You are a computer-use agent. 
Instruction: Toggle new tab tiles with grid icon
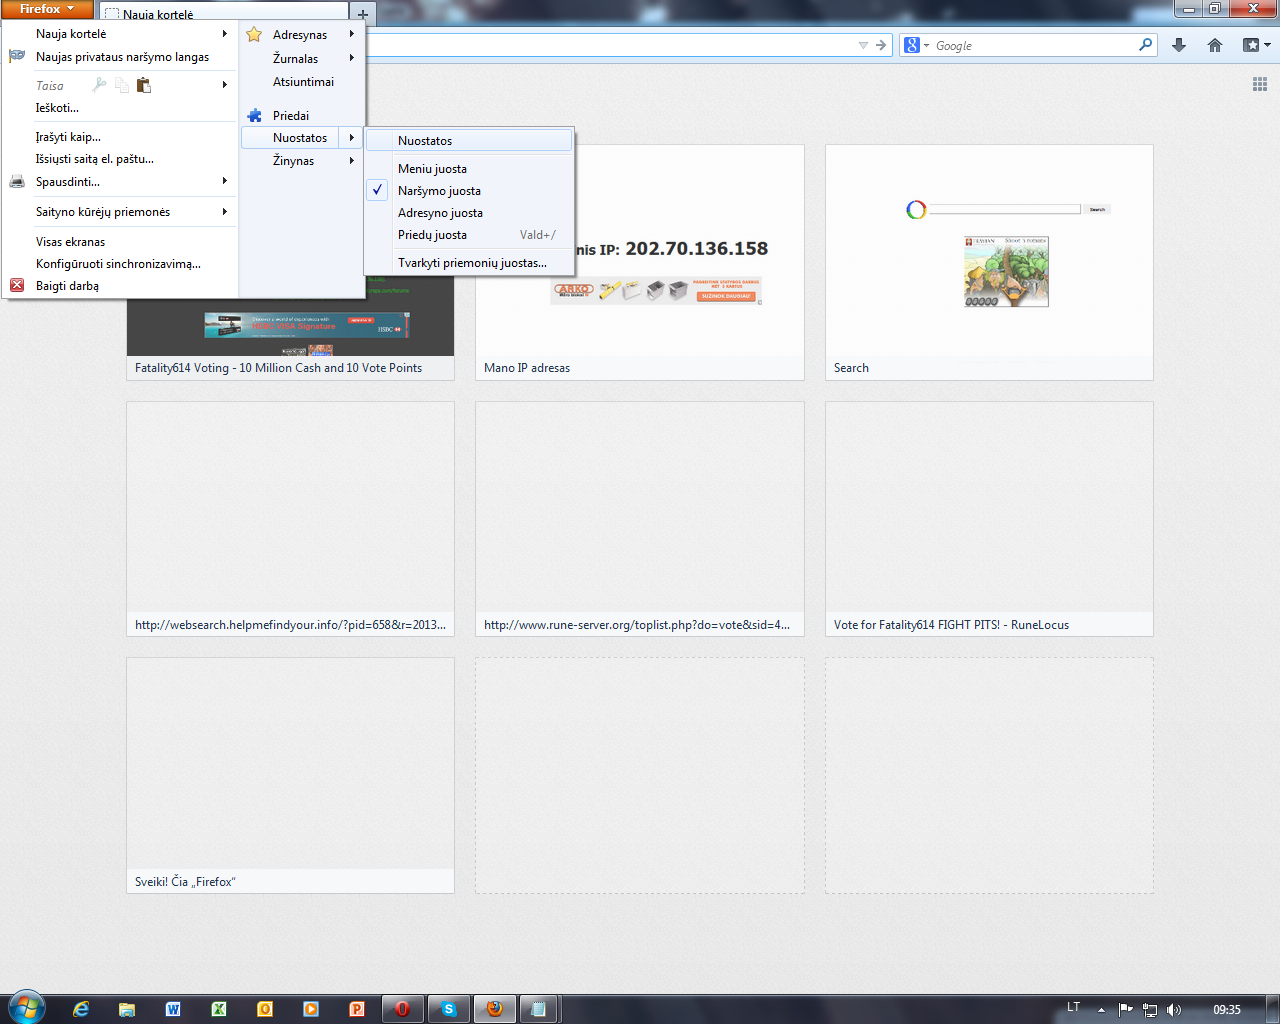pyautogui.click(x=1260, y=85)
